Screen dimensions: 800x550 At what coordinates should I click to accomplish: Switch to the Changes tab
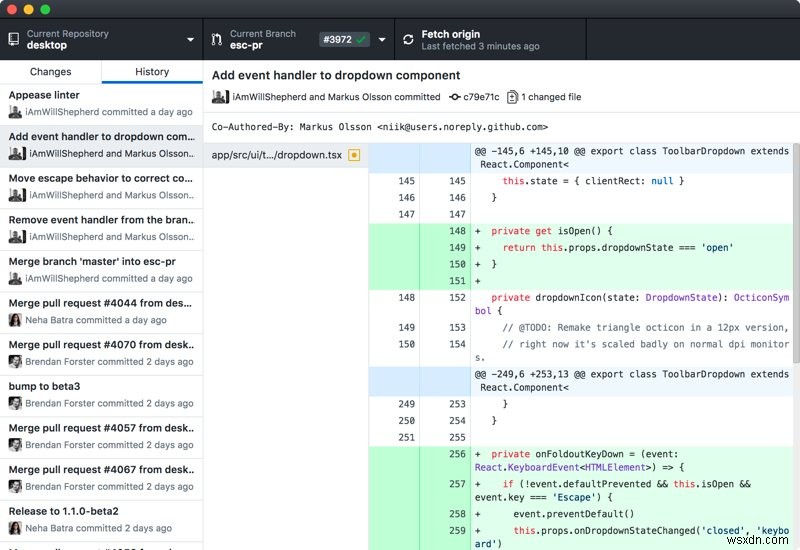point(51,72)
